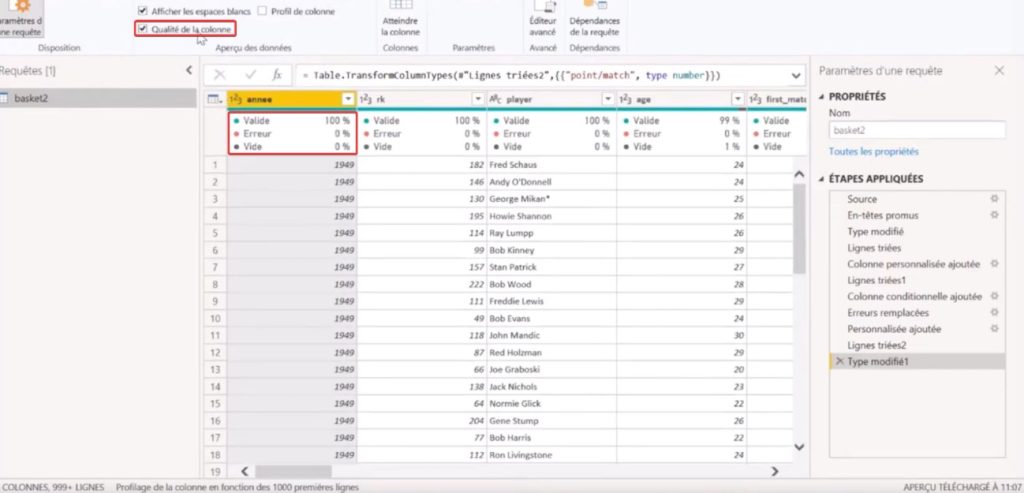The image size is (1024, 493).
Task: Expand the formula bar chevron
Action: click(x=796, y=76)
